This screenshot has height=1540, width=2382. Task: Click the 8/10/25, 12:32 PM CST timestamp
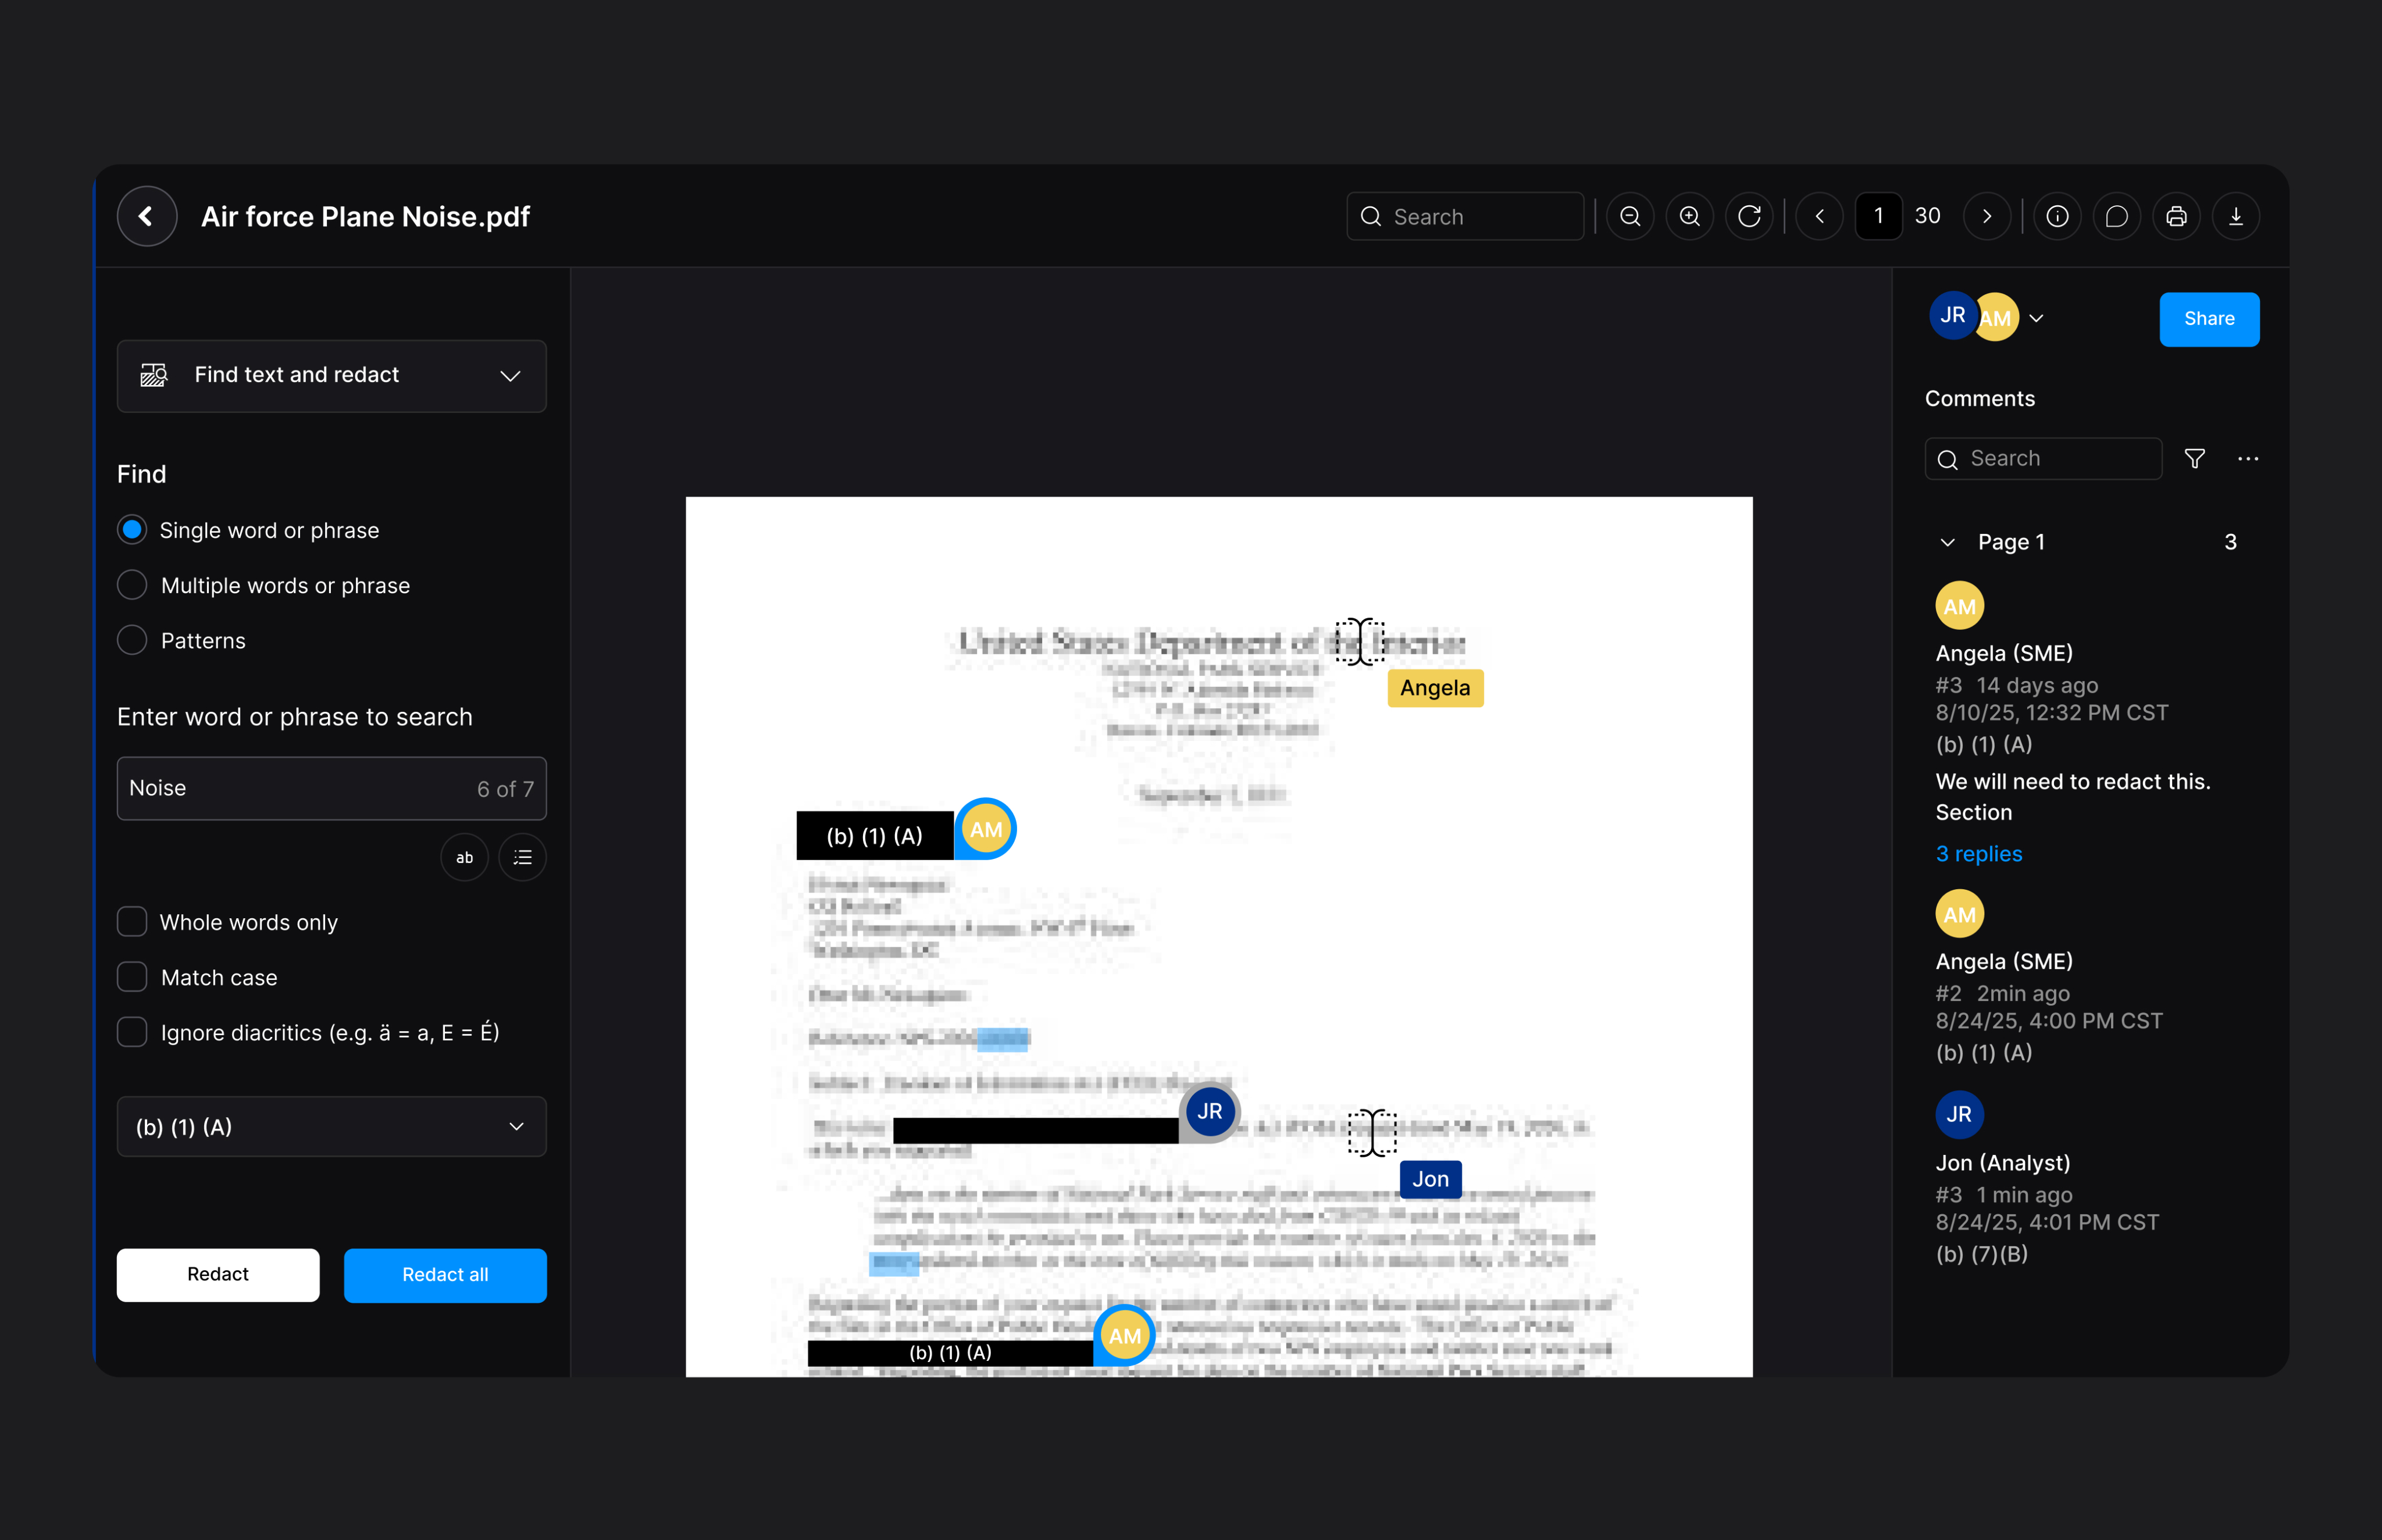(2052, 712)
